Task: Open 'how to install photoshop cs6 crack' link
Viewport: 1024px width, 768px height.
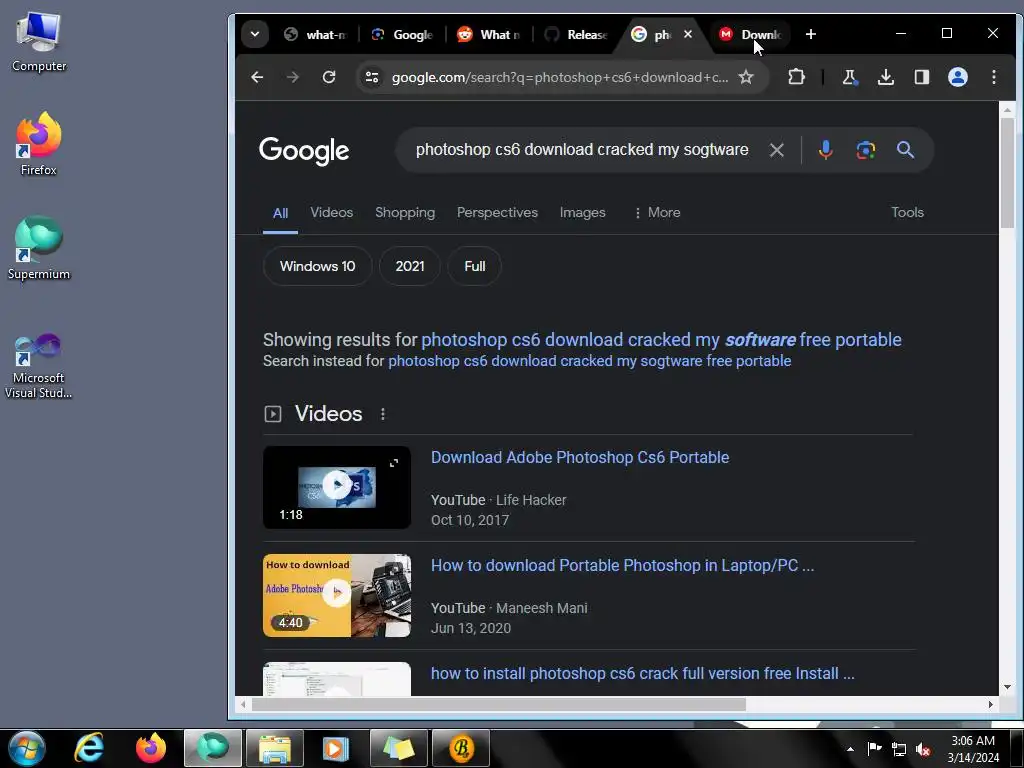Action: coord(643,673)
